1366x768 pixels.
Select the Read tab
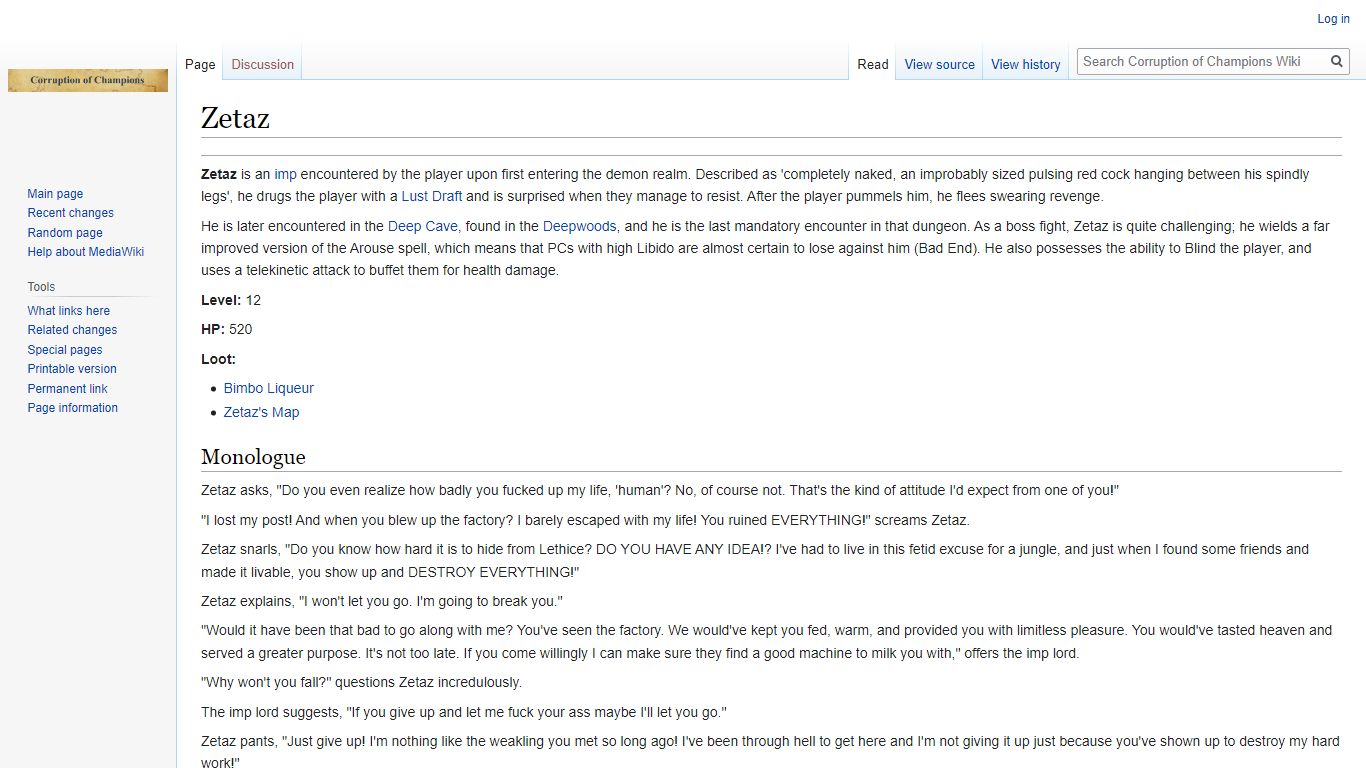pos(873,64)
